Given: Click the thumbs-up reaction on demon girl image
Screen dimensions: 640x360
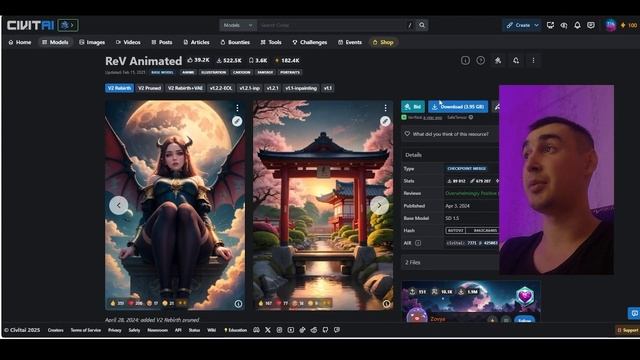Looking at the screenshot, I should coord(117,303).
